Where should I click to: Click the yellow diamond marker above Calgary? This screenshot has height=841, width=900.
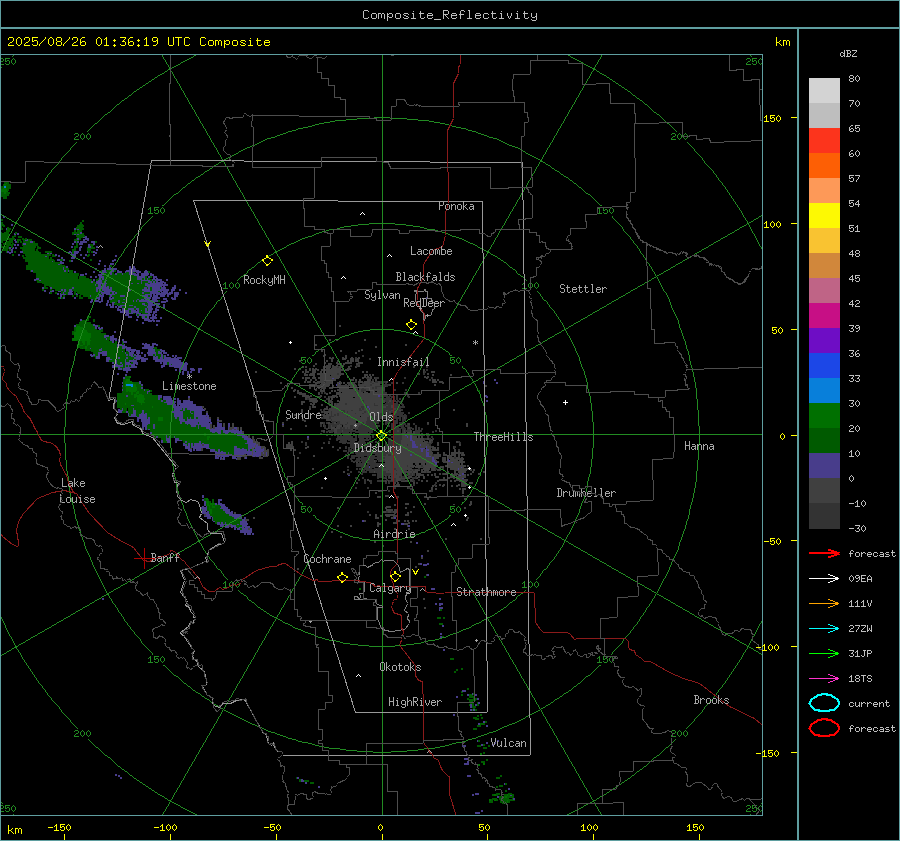(x=395, y=576)
